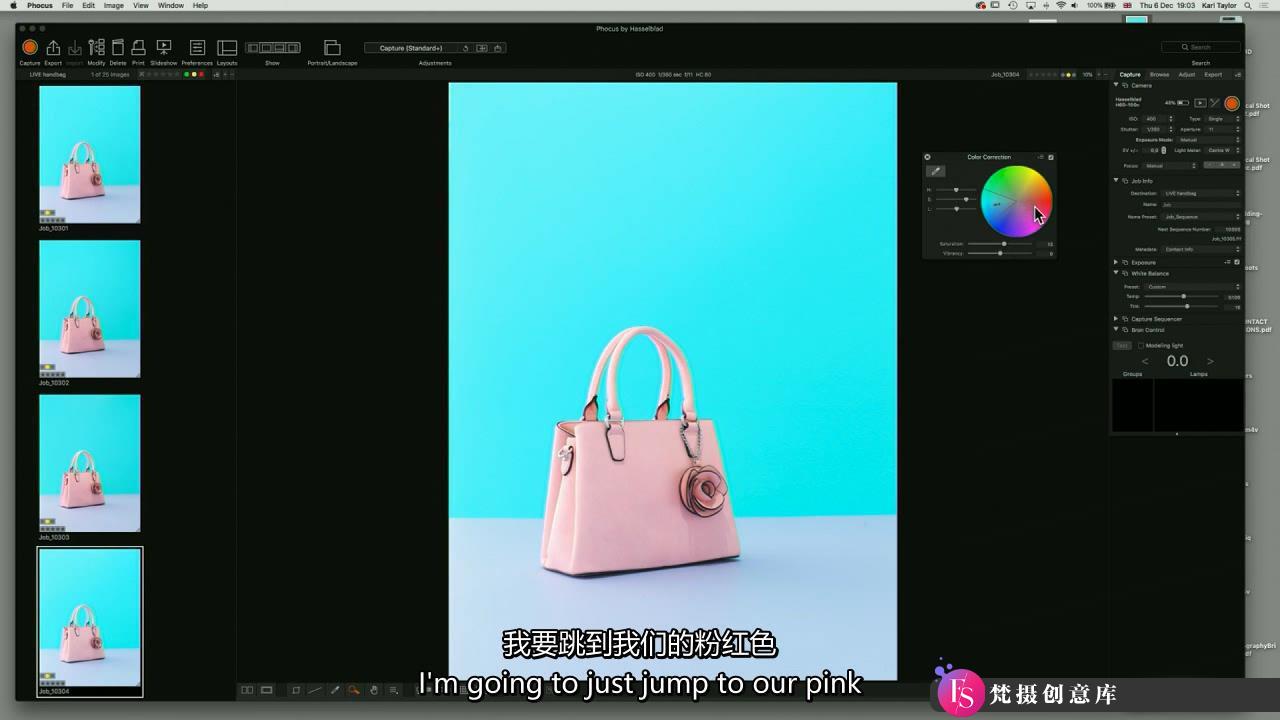Image resolution: width=1280 pixels, height=720 pixels.
Task: Switch to the Adjust tab
Action: 1186,74
